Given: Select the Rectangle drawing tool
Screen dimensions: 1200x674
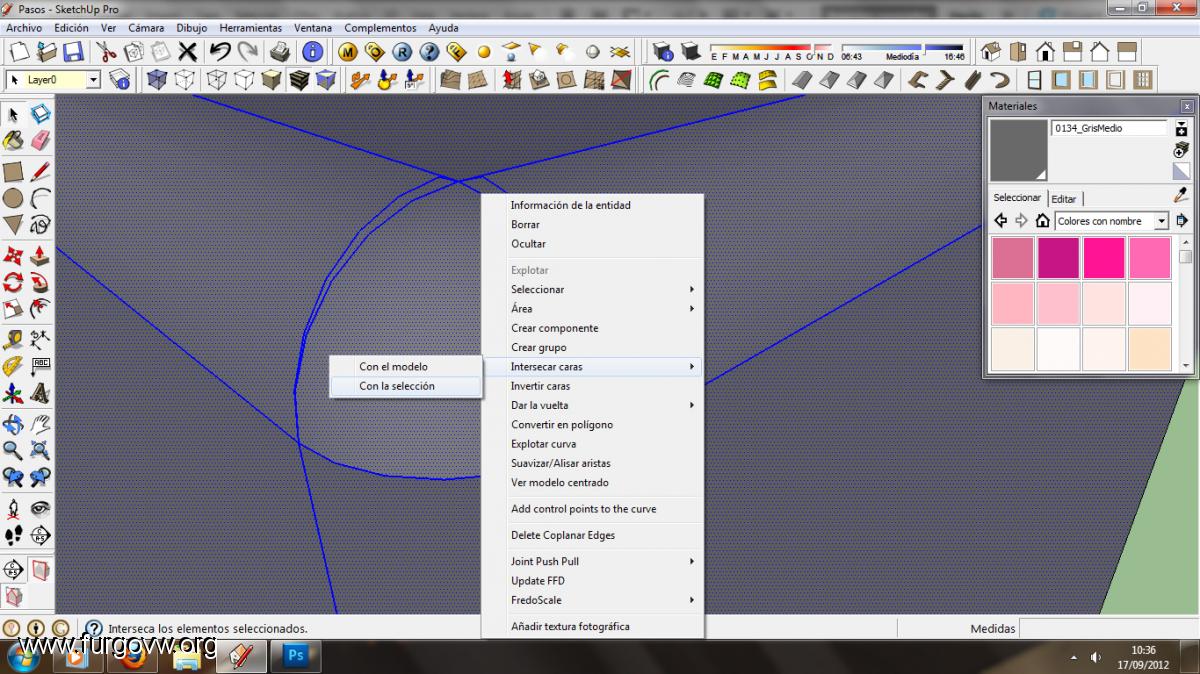Looking at the screenshot, I should click(x=13, y=171).
